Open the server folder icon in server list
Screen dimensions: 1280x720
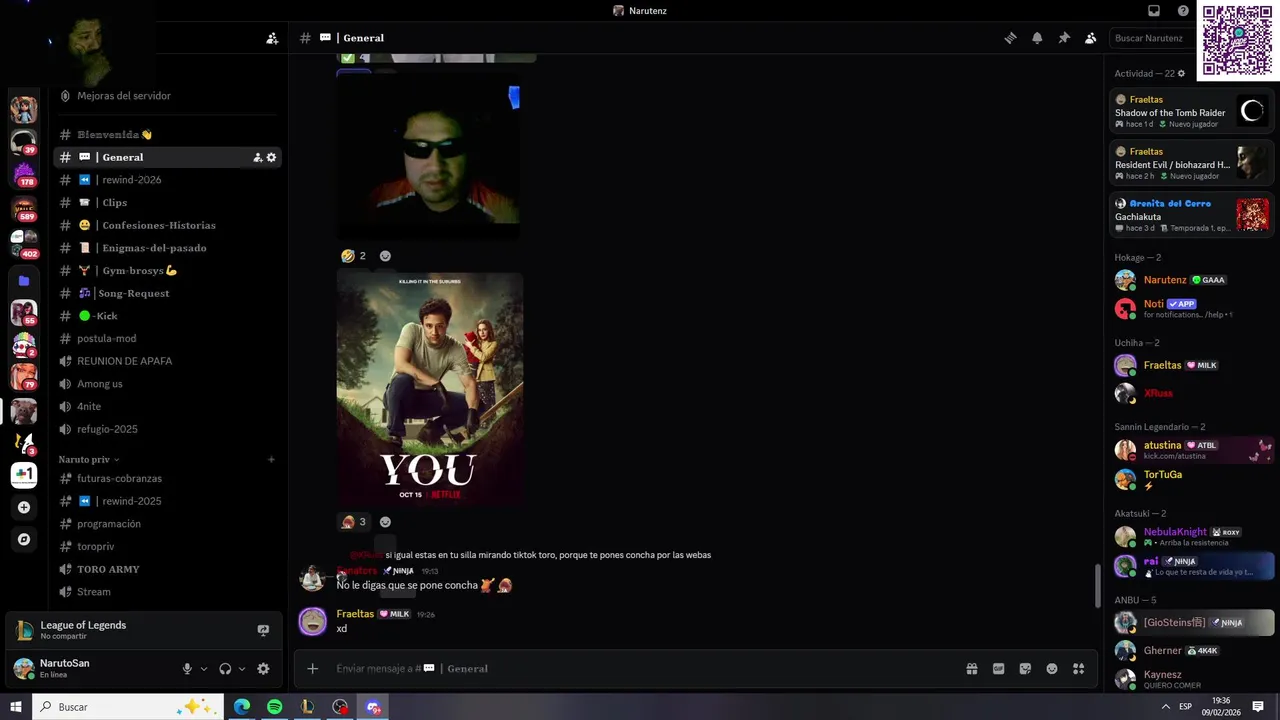(x=24, y=281)
